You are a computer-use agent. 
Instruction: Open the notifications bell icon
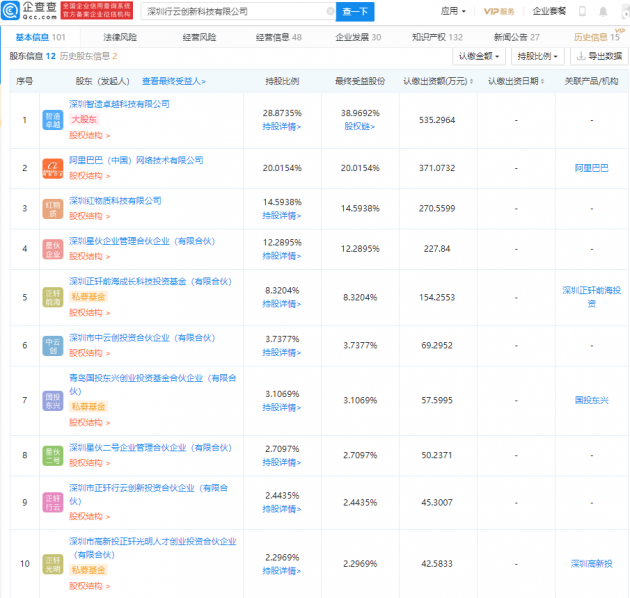click(603, 11)
